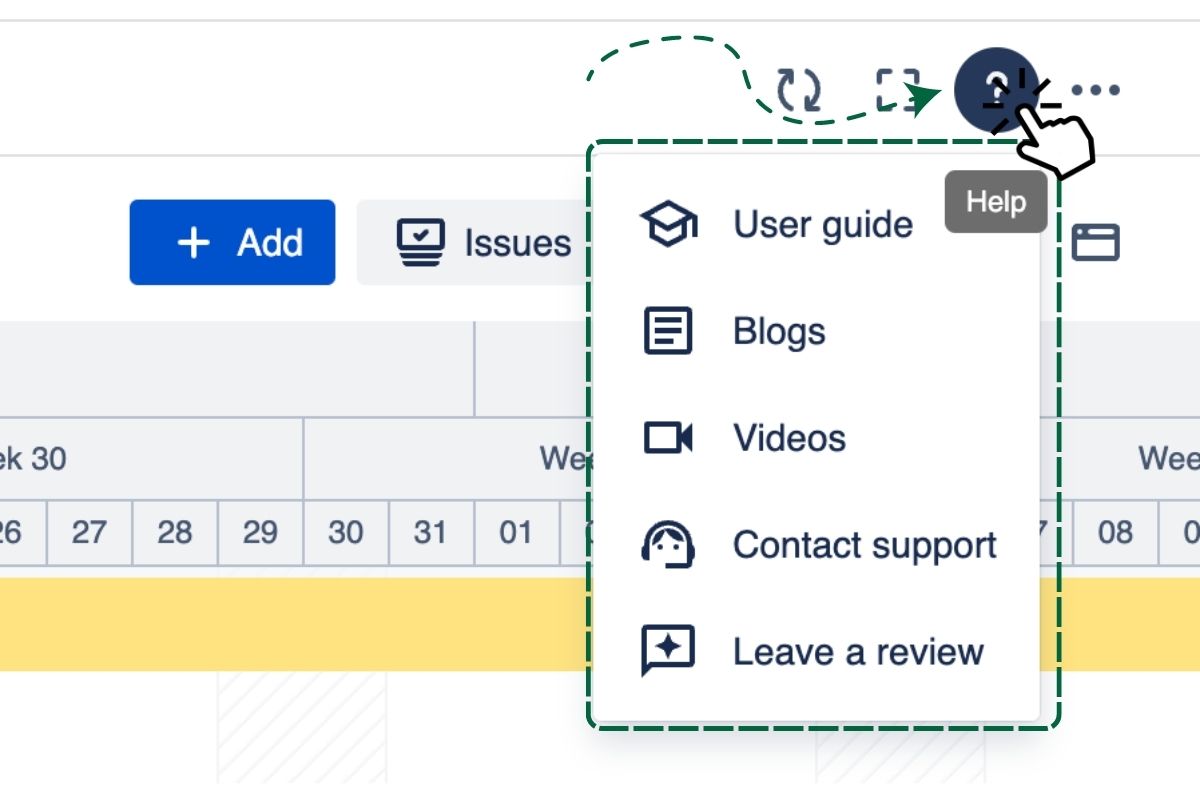Click the Help question mark icon
The width and height of the screenshot is (1200, 800).
coord(993,89)
